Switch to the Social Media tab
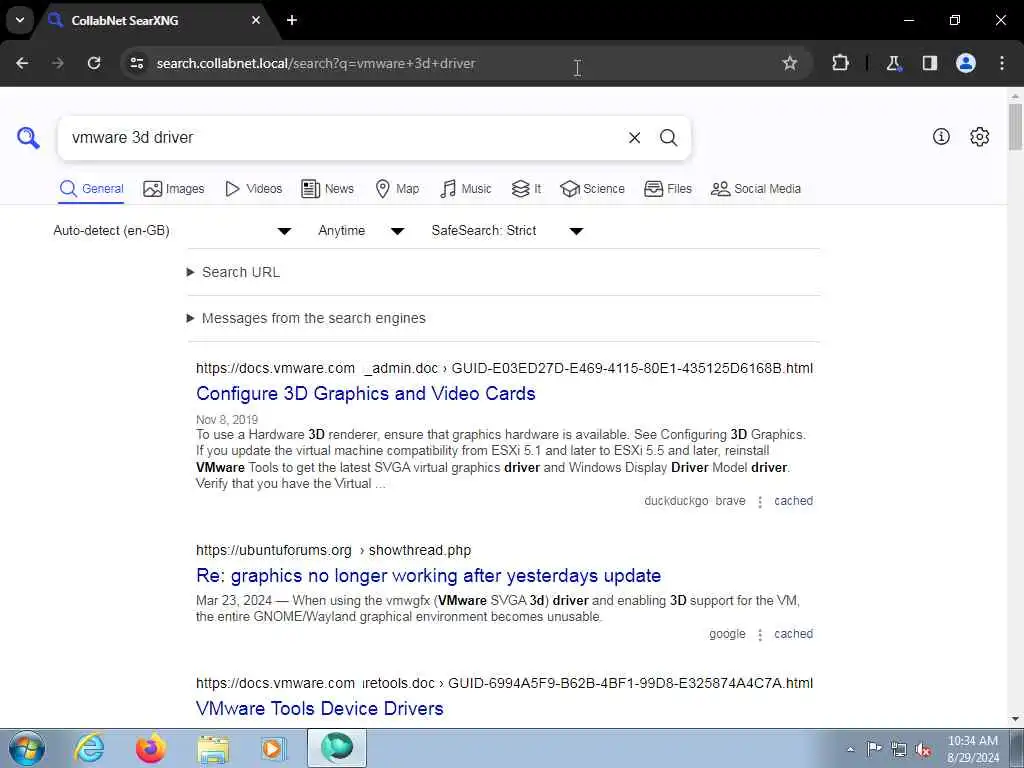Screen dimensions: 1024x768 click(756, 189)
